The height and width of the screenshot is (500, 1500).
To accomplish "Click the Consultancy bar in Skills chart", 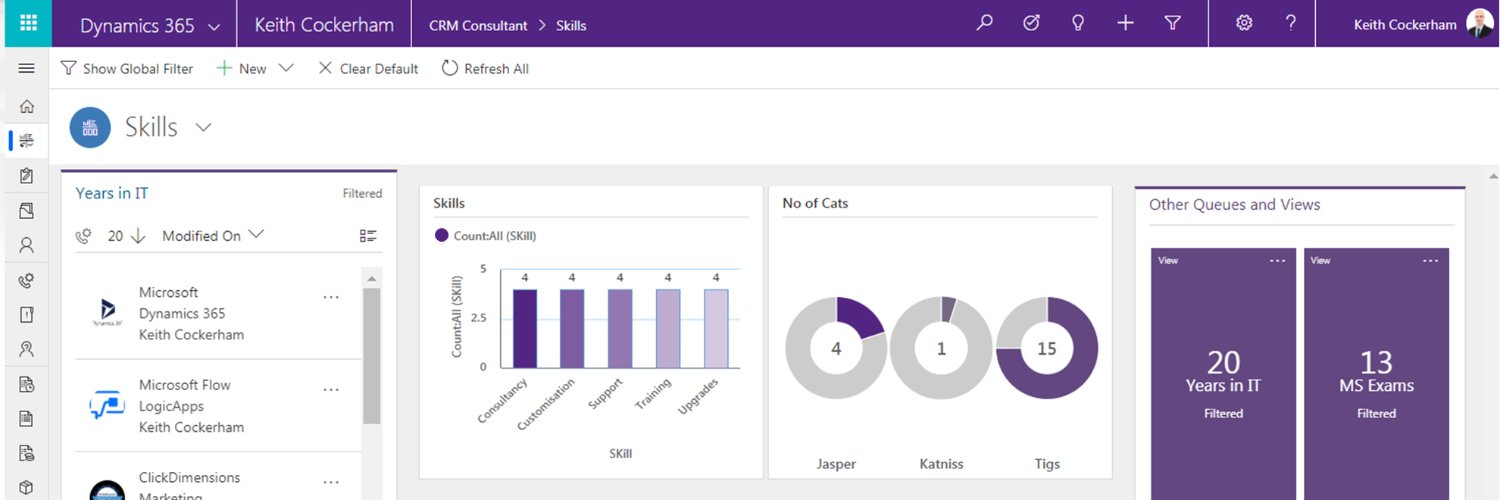I will point(524,328).
